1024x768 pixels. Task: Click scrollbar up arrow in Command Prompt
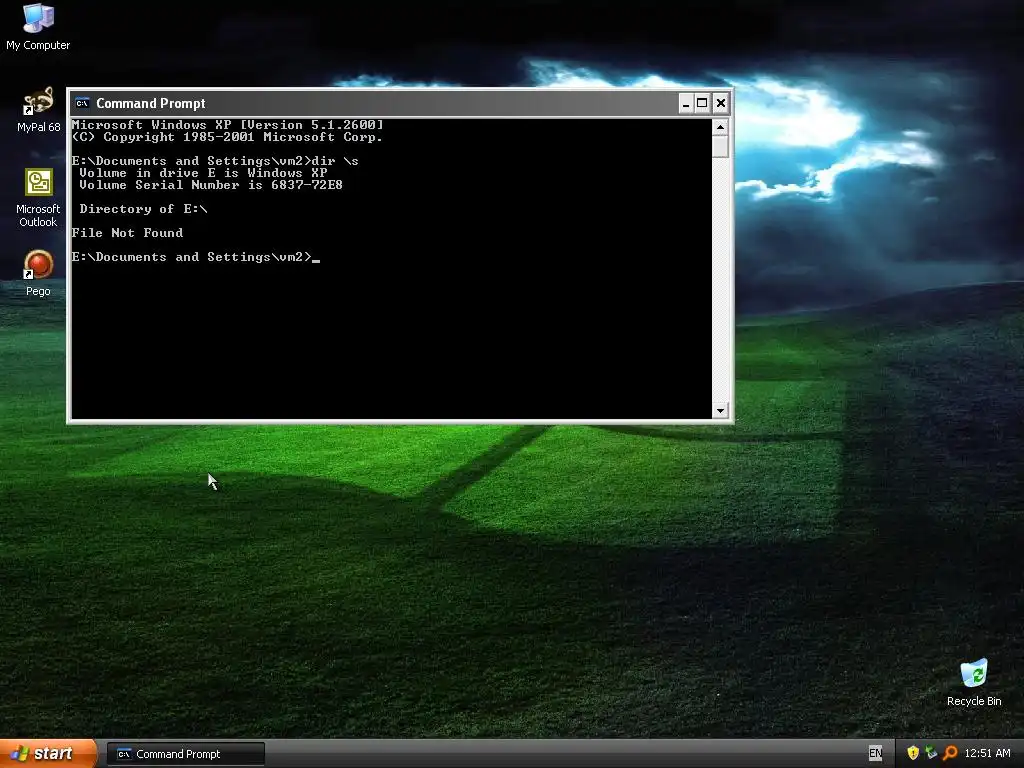click(720, 127)
